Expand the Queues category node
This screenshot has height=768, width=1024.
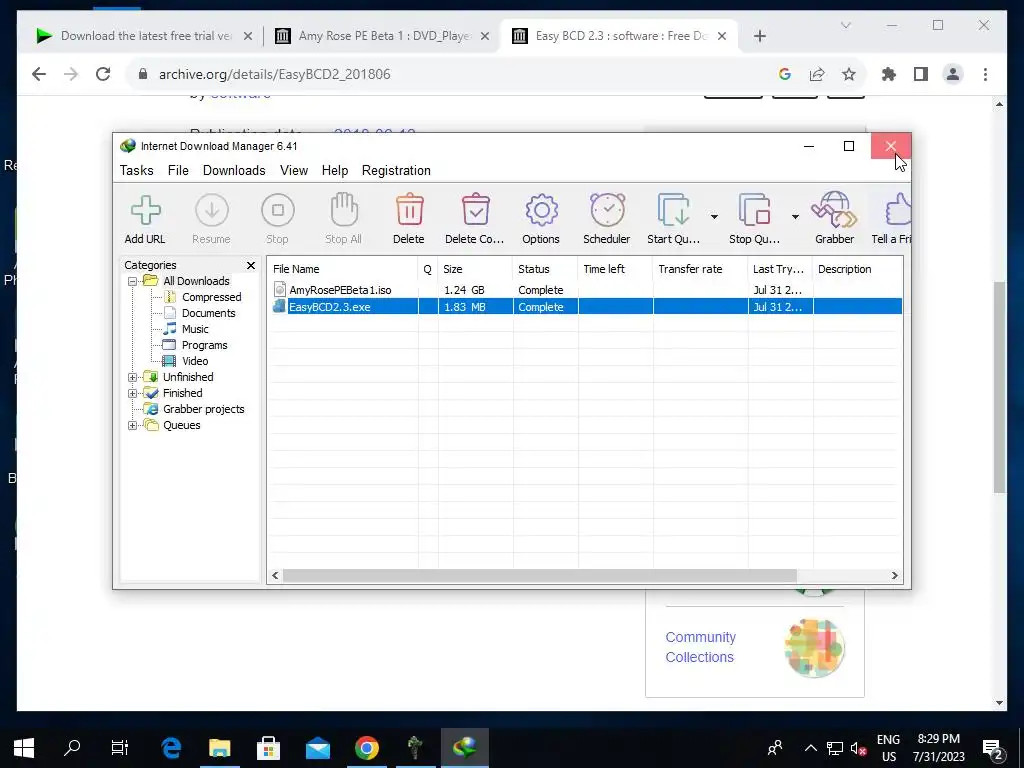pos(133,425)
